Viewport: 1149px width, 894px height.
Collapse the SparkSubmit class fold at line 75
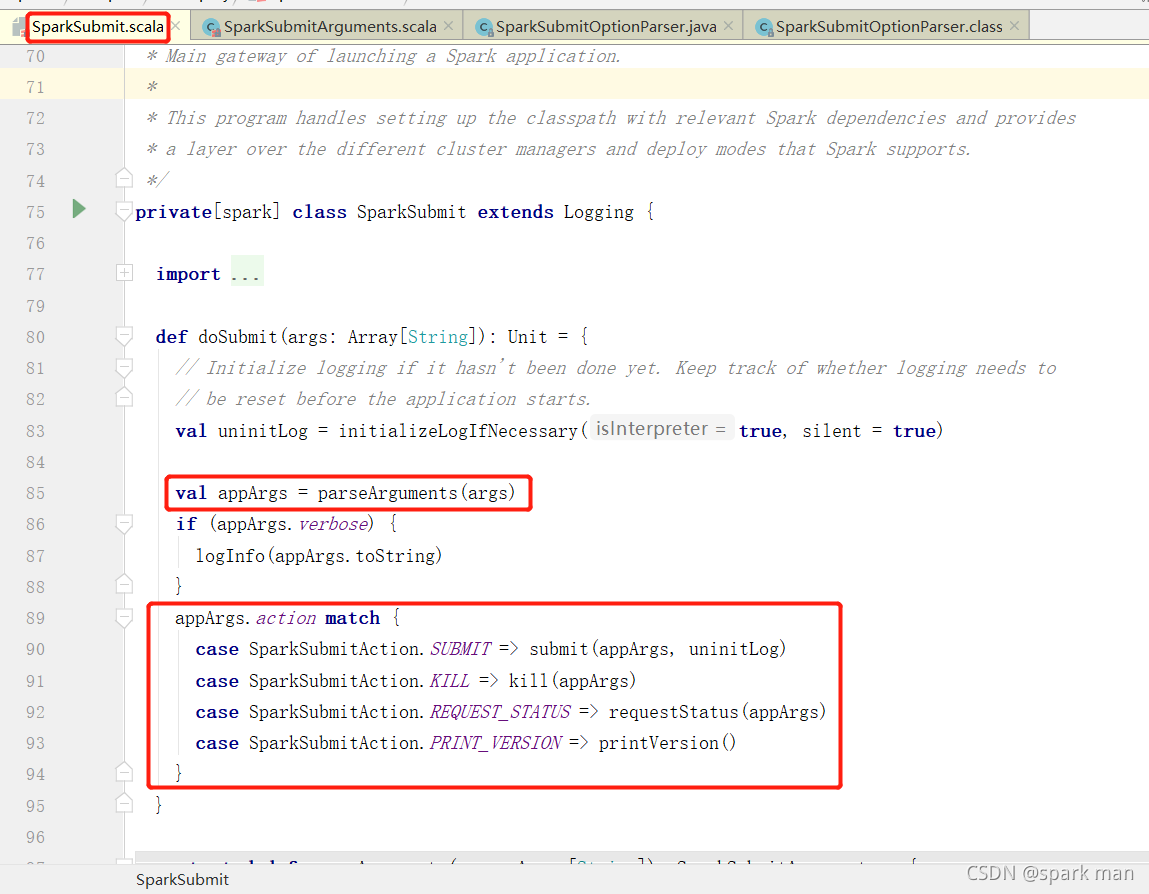pyautogui.click(x=125, y=212)
